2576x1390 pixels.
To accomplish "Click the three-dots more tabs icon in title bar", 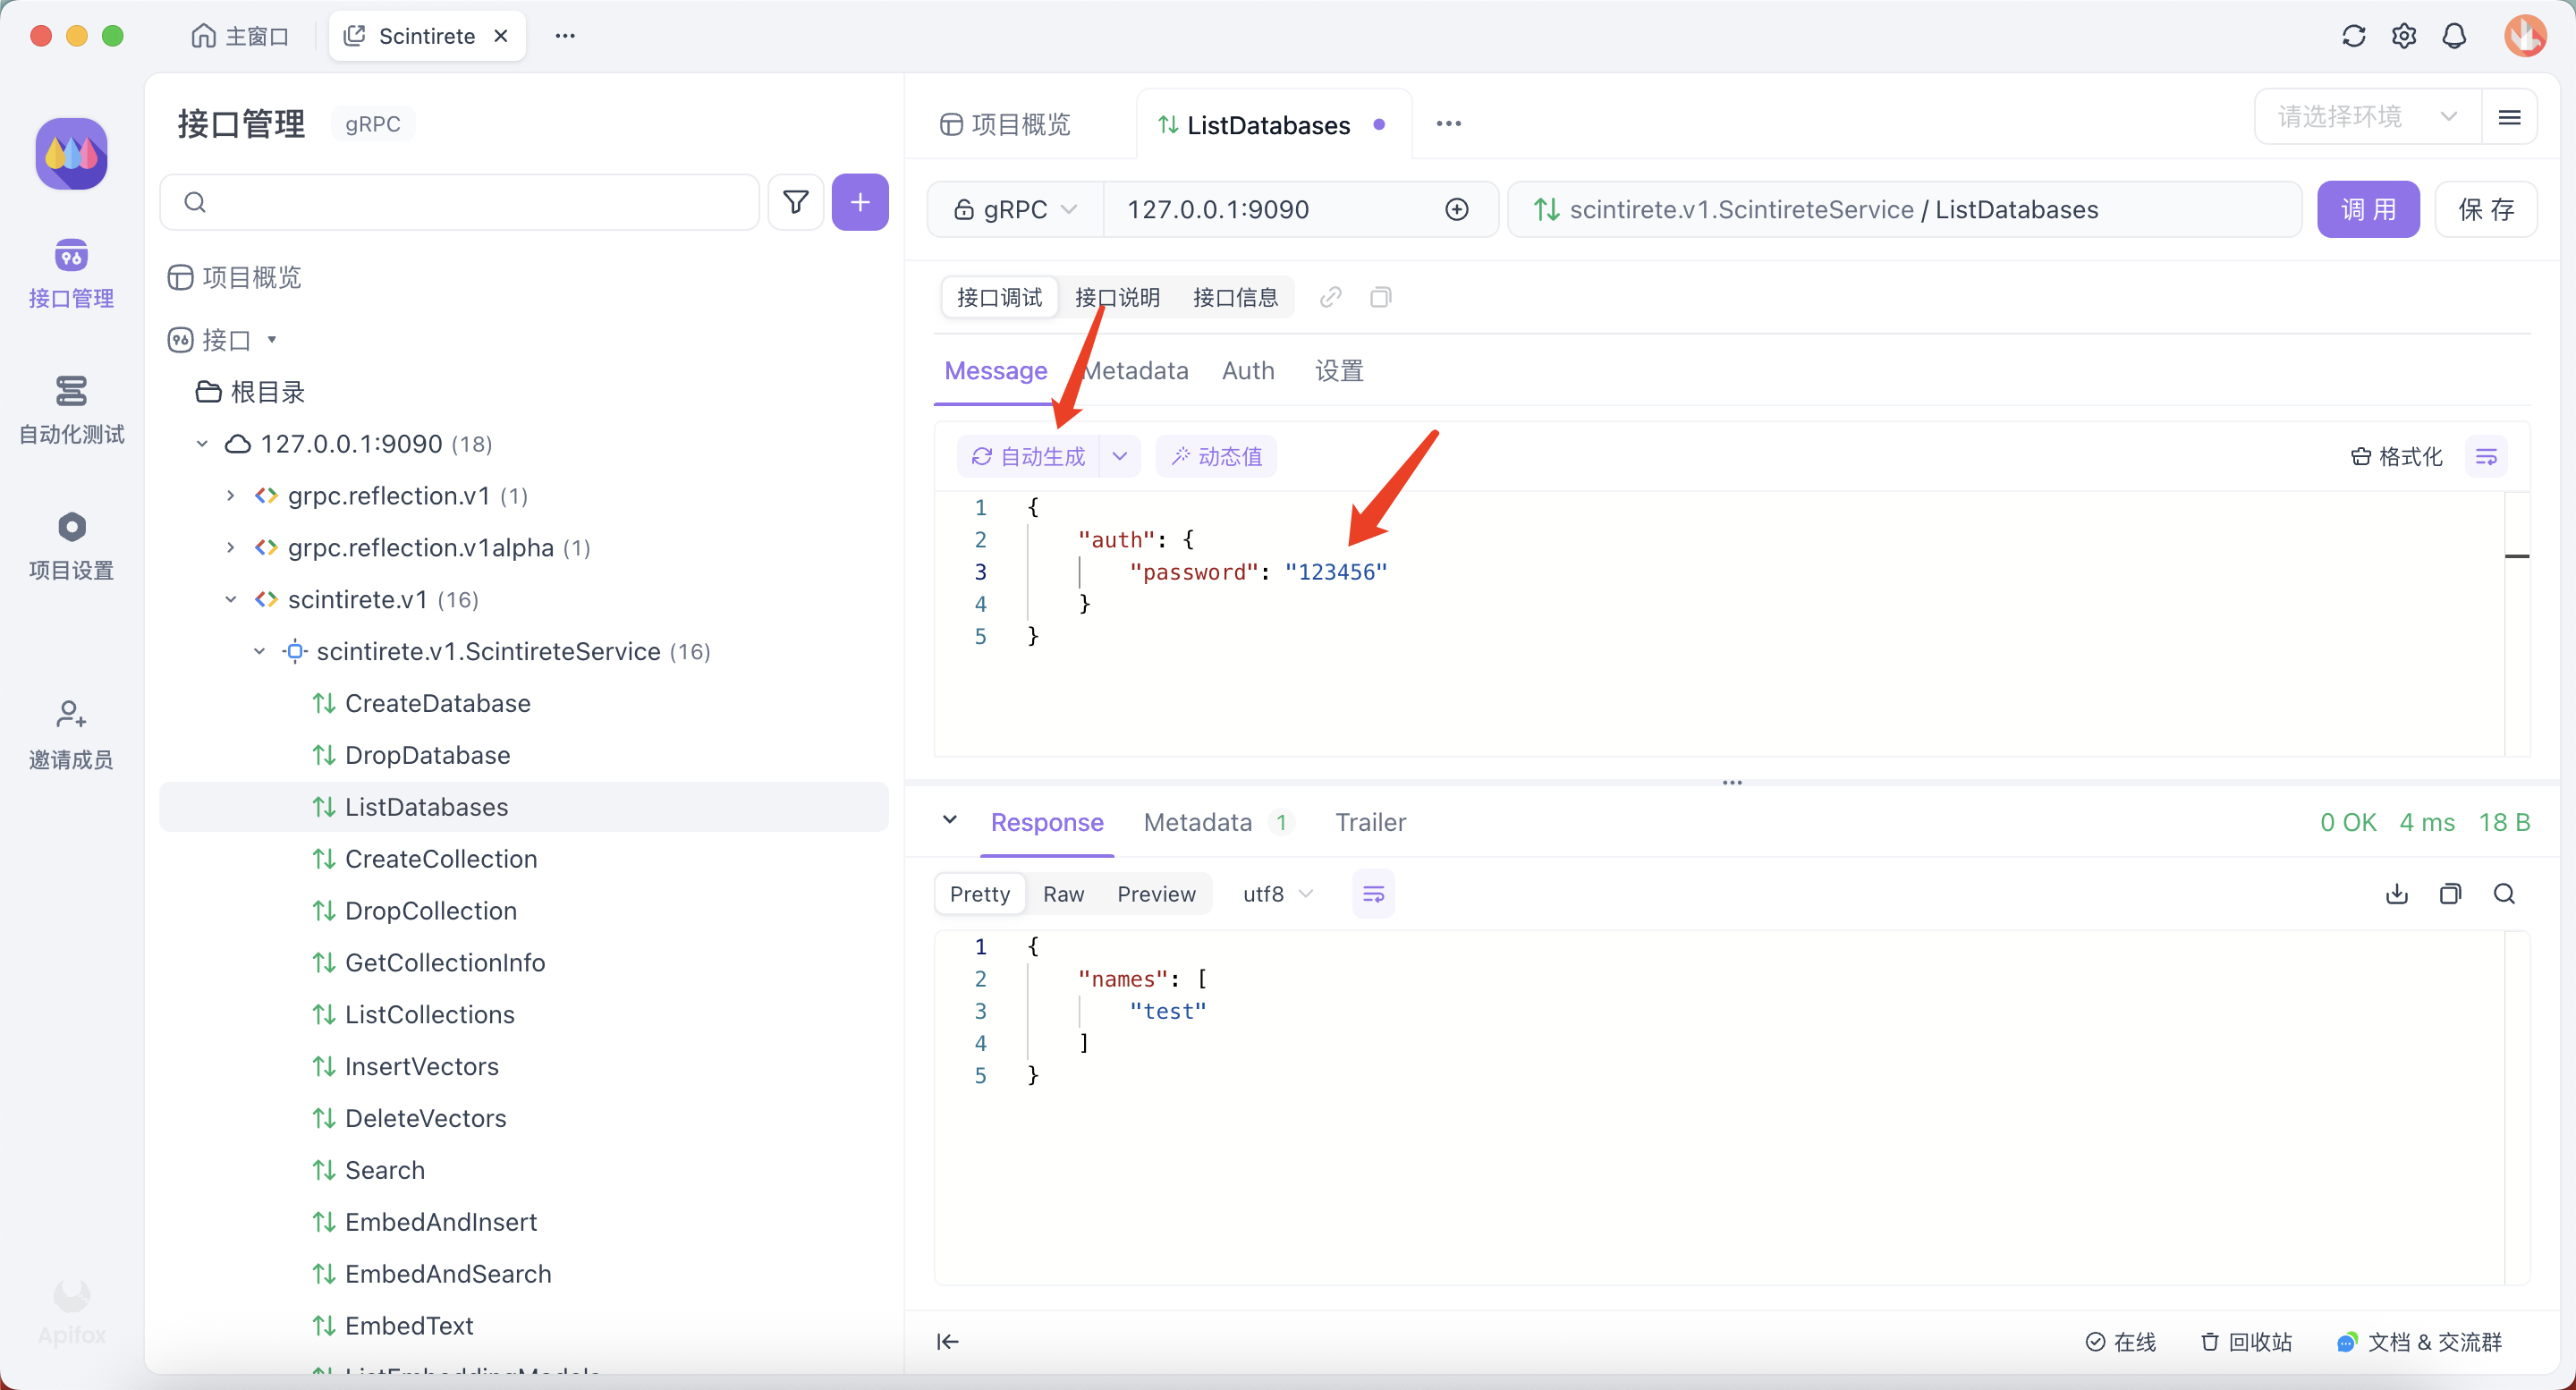I will coord(565,36).
